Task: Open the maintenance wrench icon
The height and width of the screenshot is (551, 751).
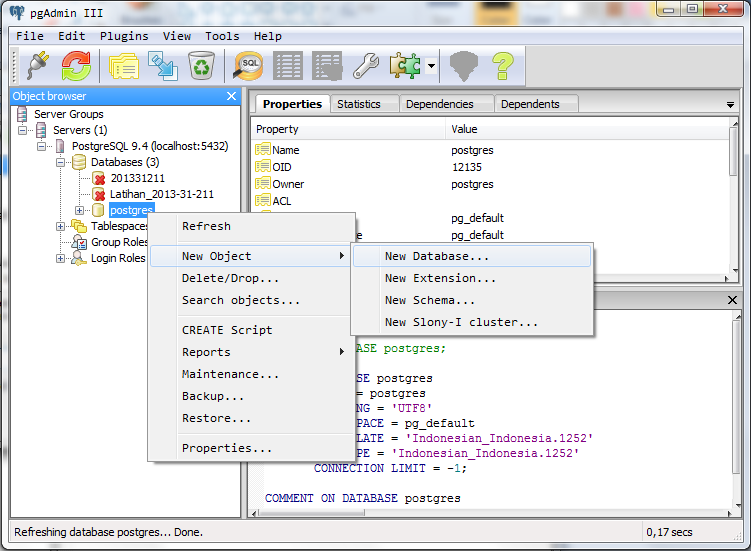Action: [x=366, y=66]
